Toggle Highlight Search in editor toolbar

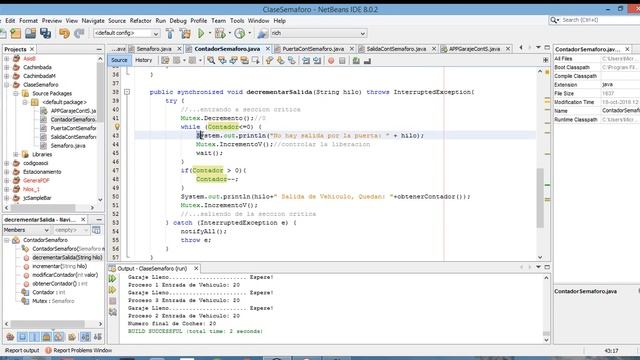pos(244,60)
